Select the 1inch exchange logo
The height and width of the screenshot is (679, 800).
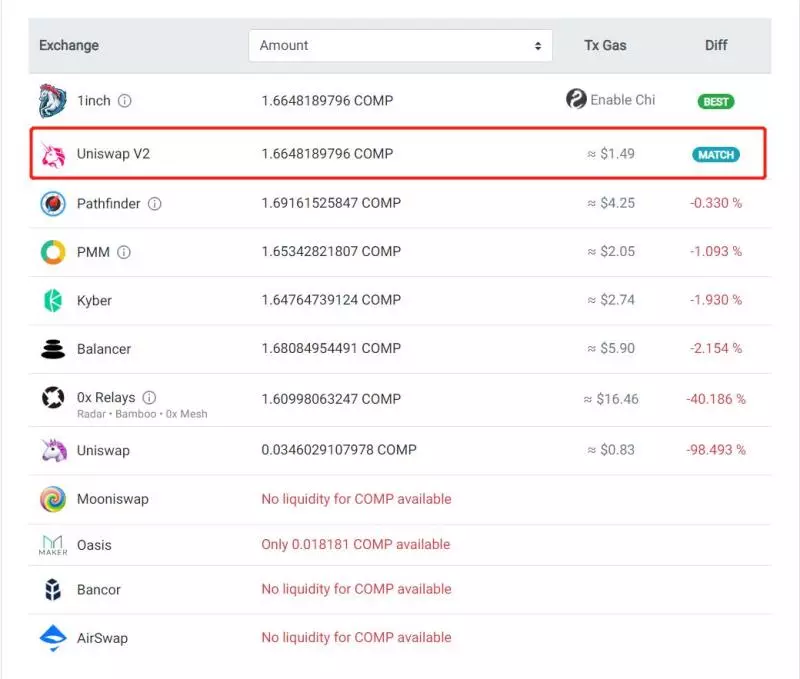[51, 100]
